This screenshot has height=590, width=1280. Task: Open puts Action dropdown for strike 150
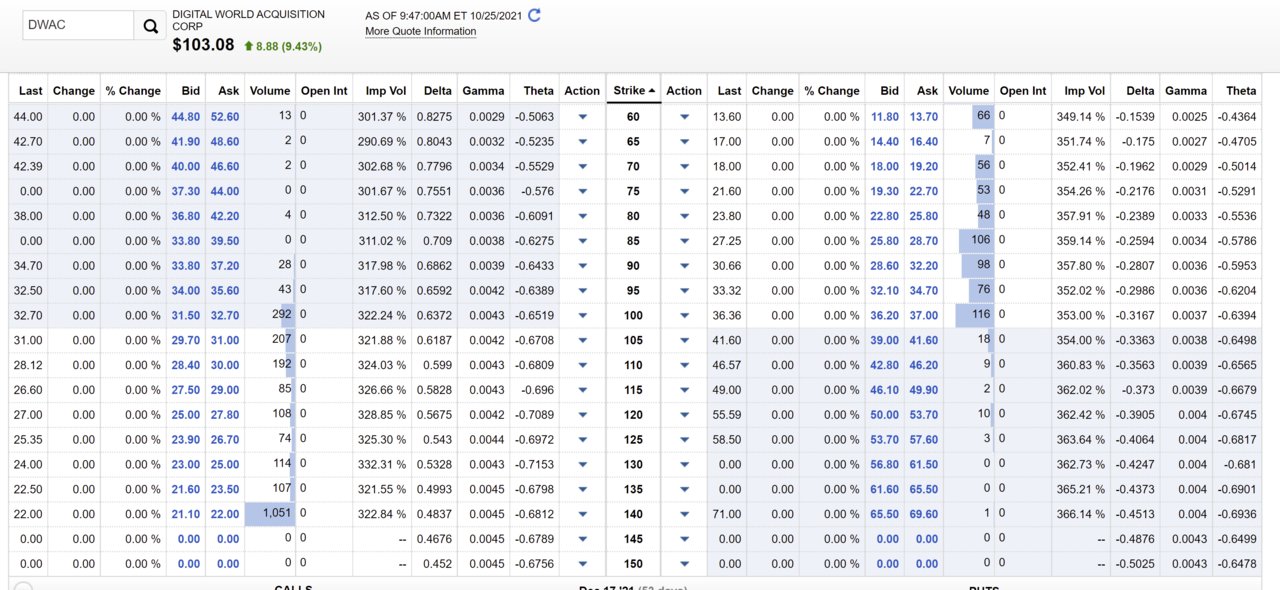click(684, 564)
